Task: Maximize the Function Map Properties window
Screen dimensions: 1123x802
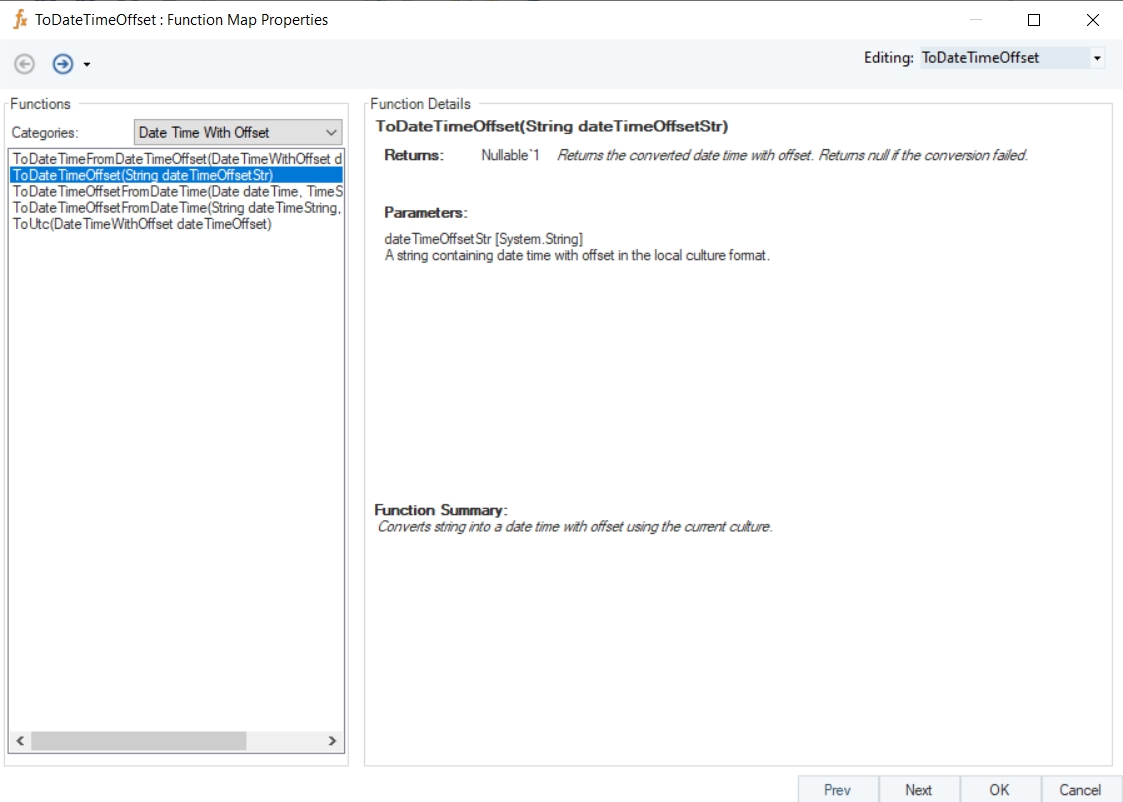Action: pyautogui.click(x=1034, y=20)
